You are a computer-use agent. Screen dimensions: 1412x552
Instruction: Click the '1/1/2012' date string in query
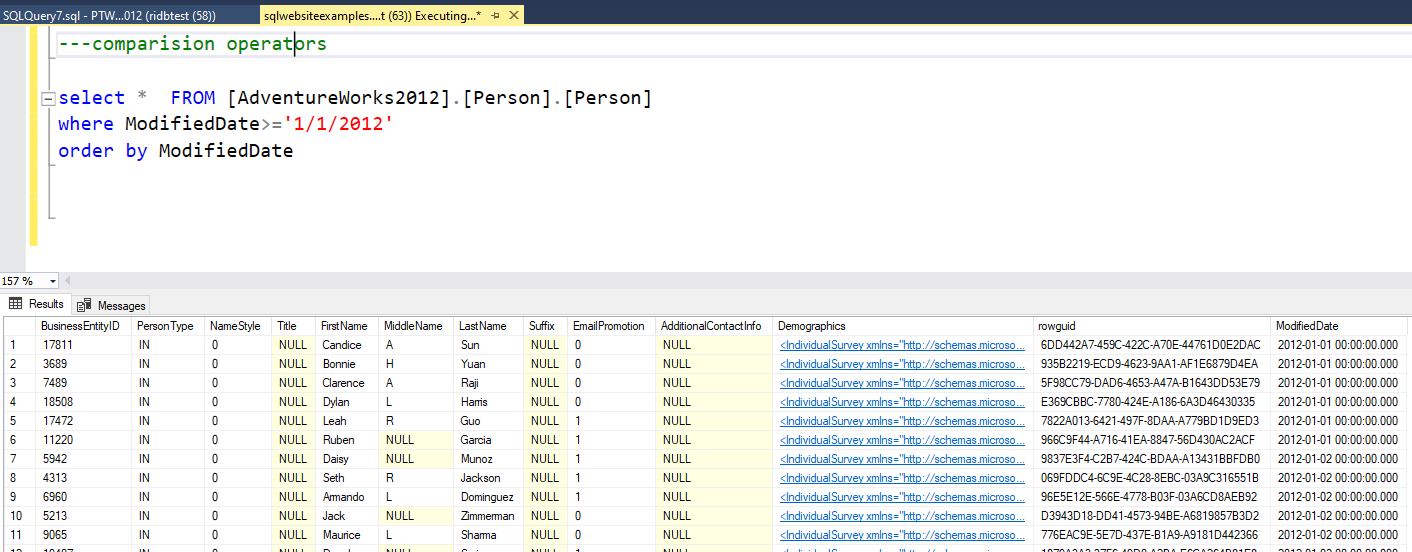pyautogui.click(x=338, y=125)
